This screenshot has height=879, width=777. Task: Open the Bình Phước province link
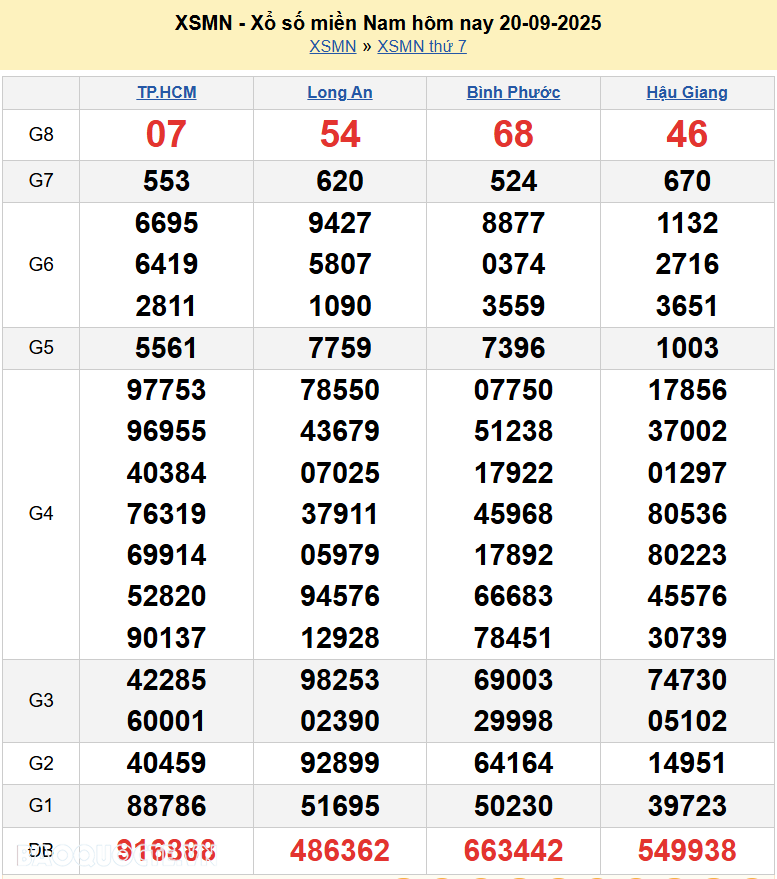click(x=513, y=92)
